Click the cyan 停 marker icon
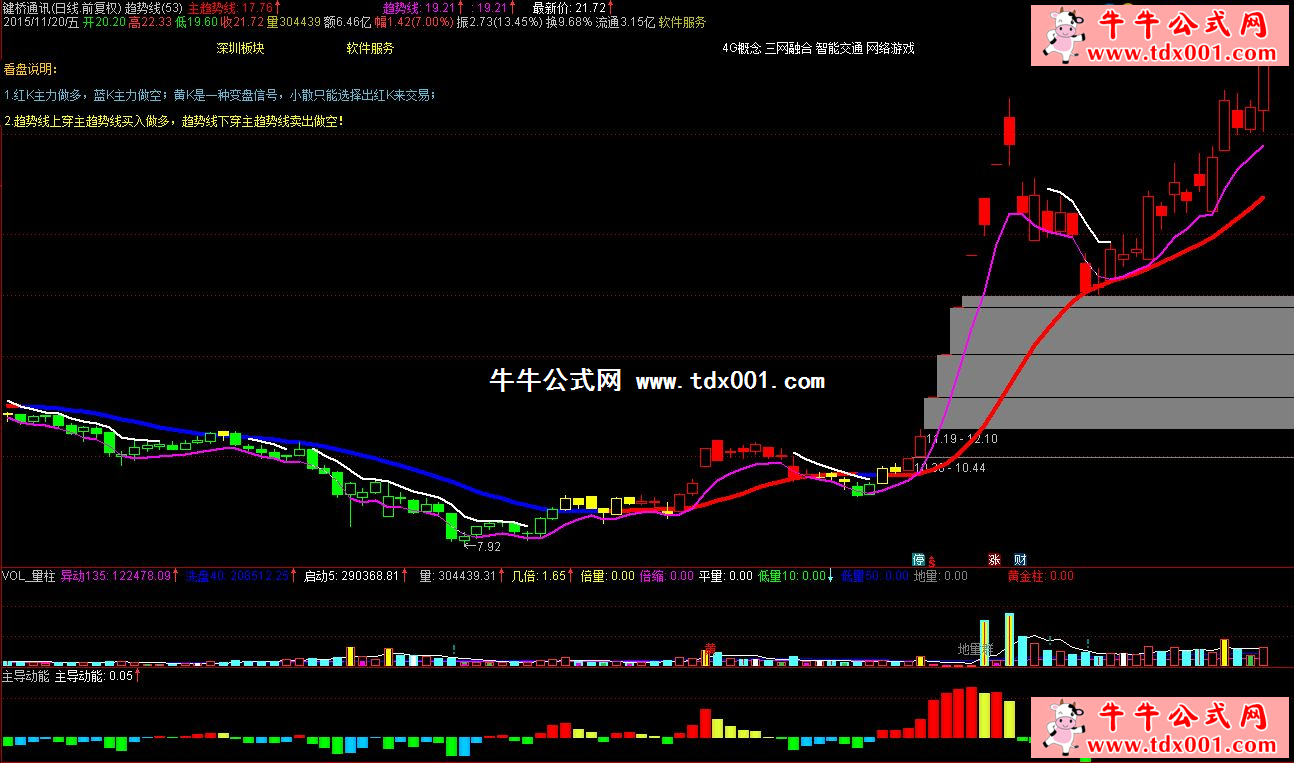Image resolution: width=1294 pixels, height=763 pixels. point(917,559)
